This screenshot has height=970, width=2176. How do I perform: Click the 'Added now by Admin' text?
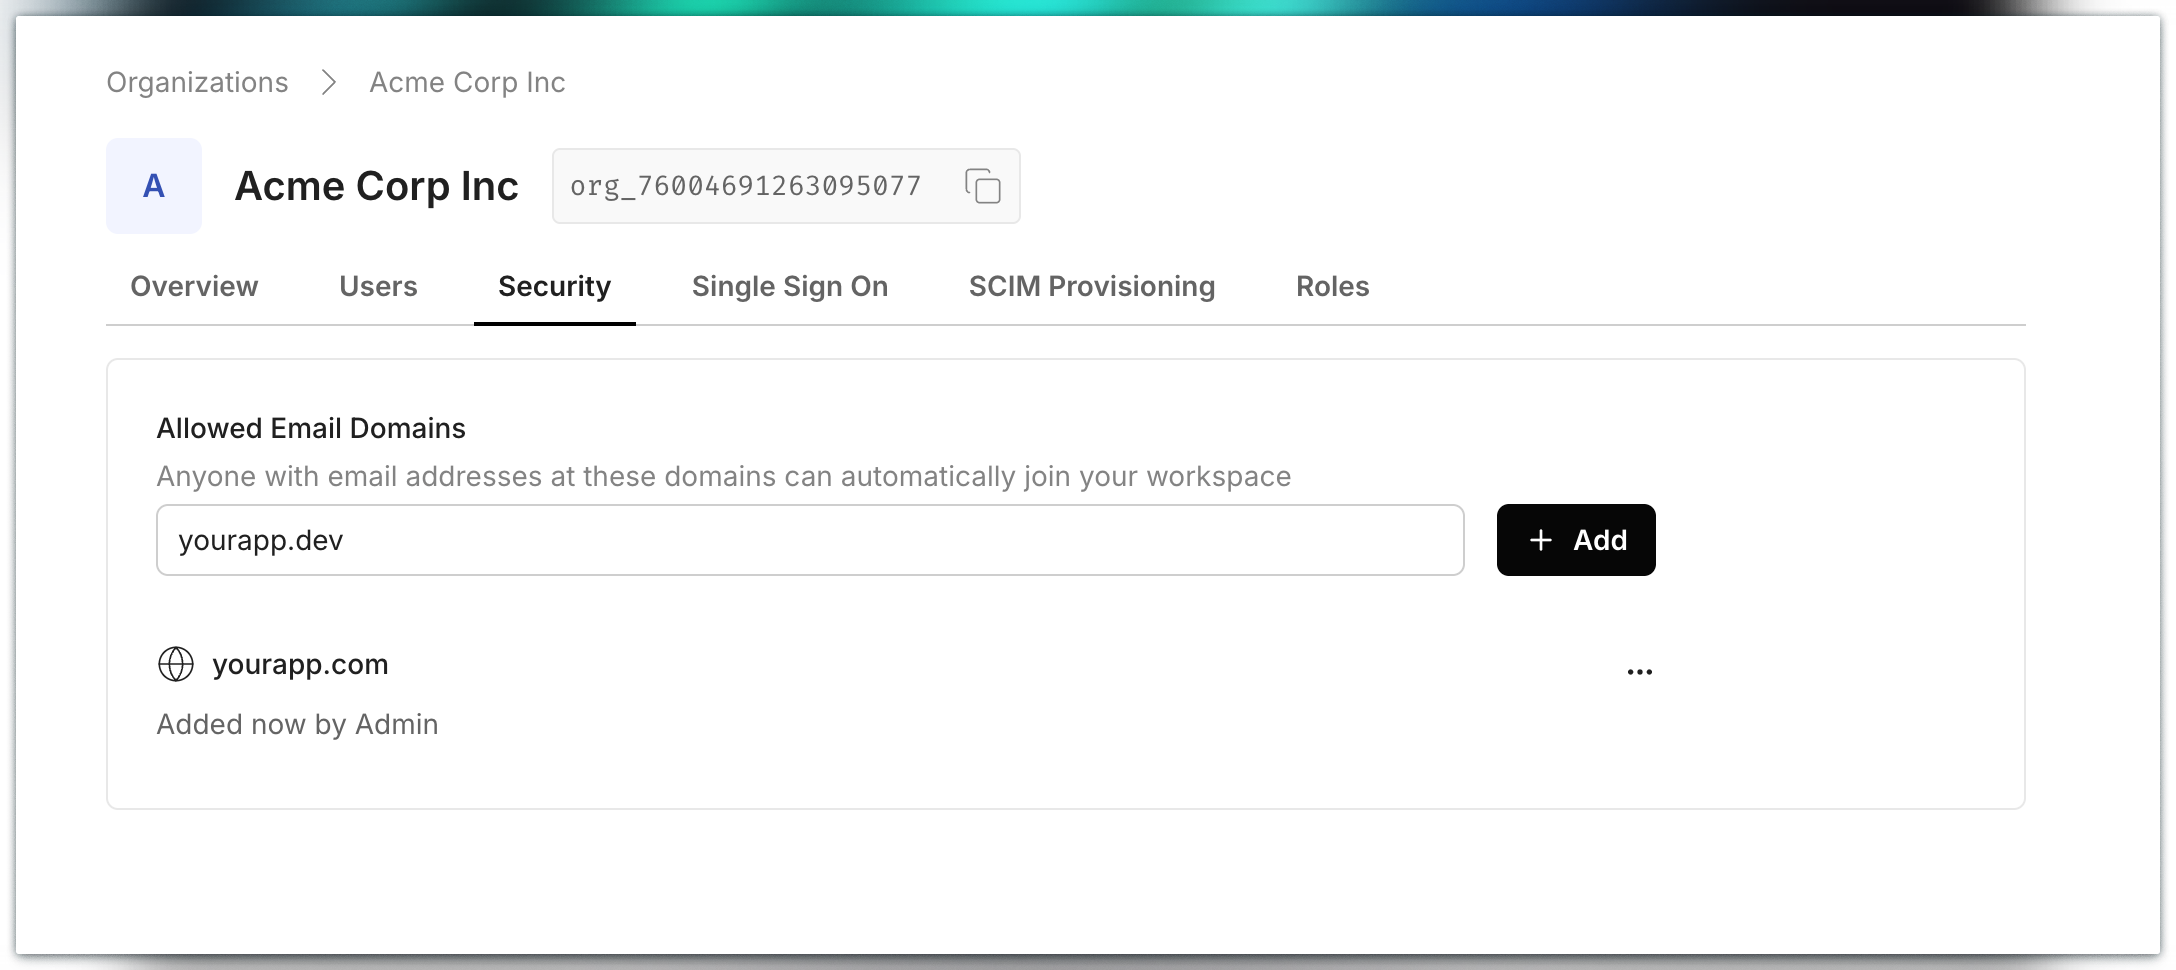[297, 724]
